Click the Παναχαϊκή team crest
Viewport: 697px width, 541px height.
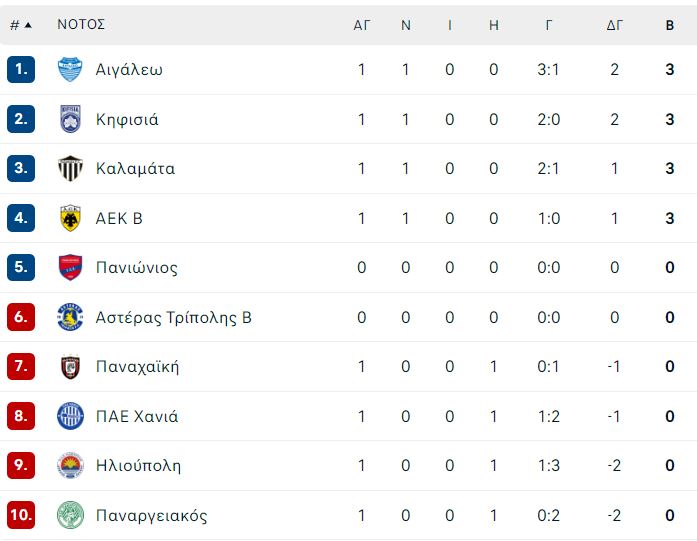pos(70,367)
